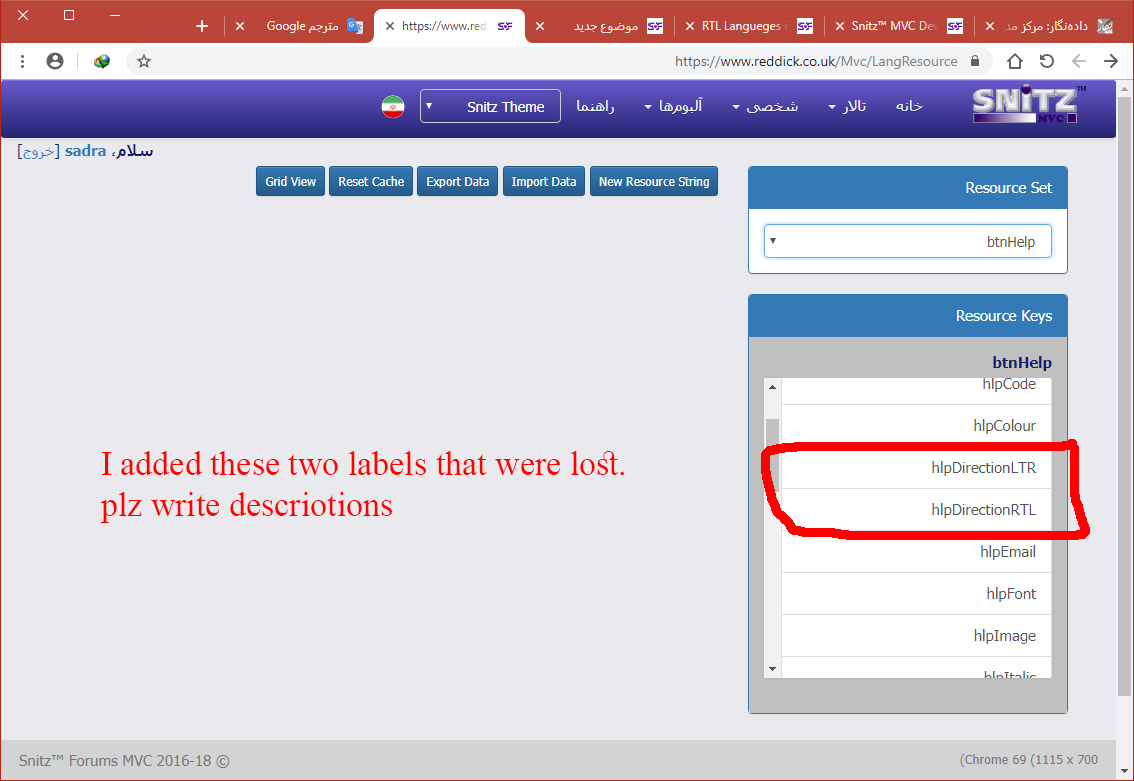Click the browser home icon

click(x=1014, y=61)
